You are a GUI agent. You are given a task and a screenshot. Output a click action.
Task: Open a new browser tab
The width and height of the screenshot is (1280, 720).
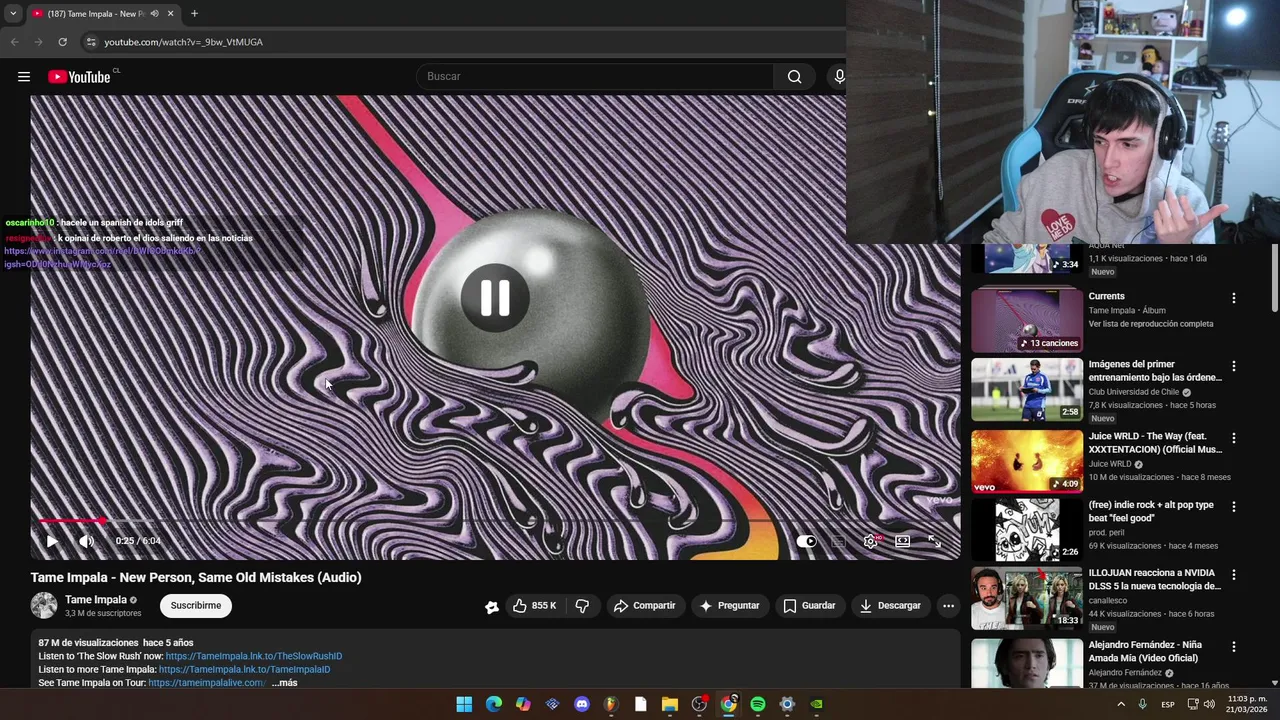[x=194, y=14]
